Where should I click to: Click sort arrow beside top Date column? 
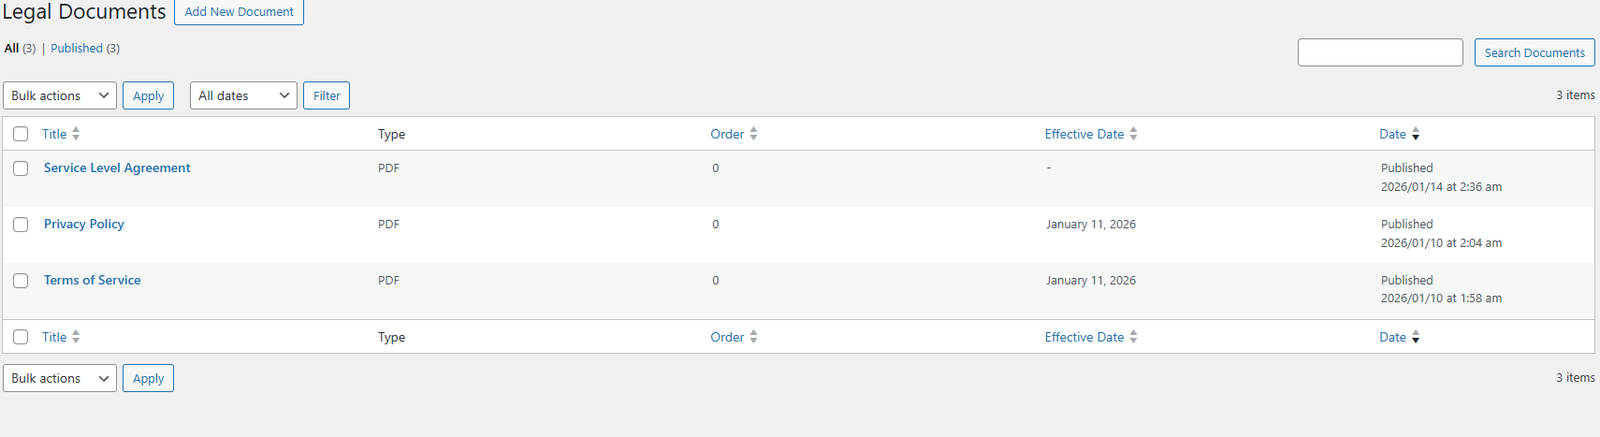coord(1415,134)
